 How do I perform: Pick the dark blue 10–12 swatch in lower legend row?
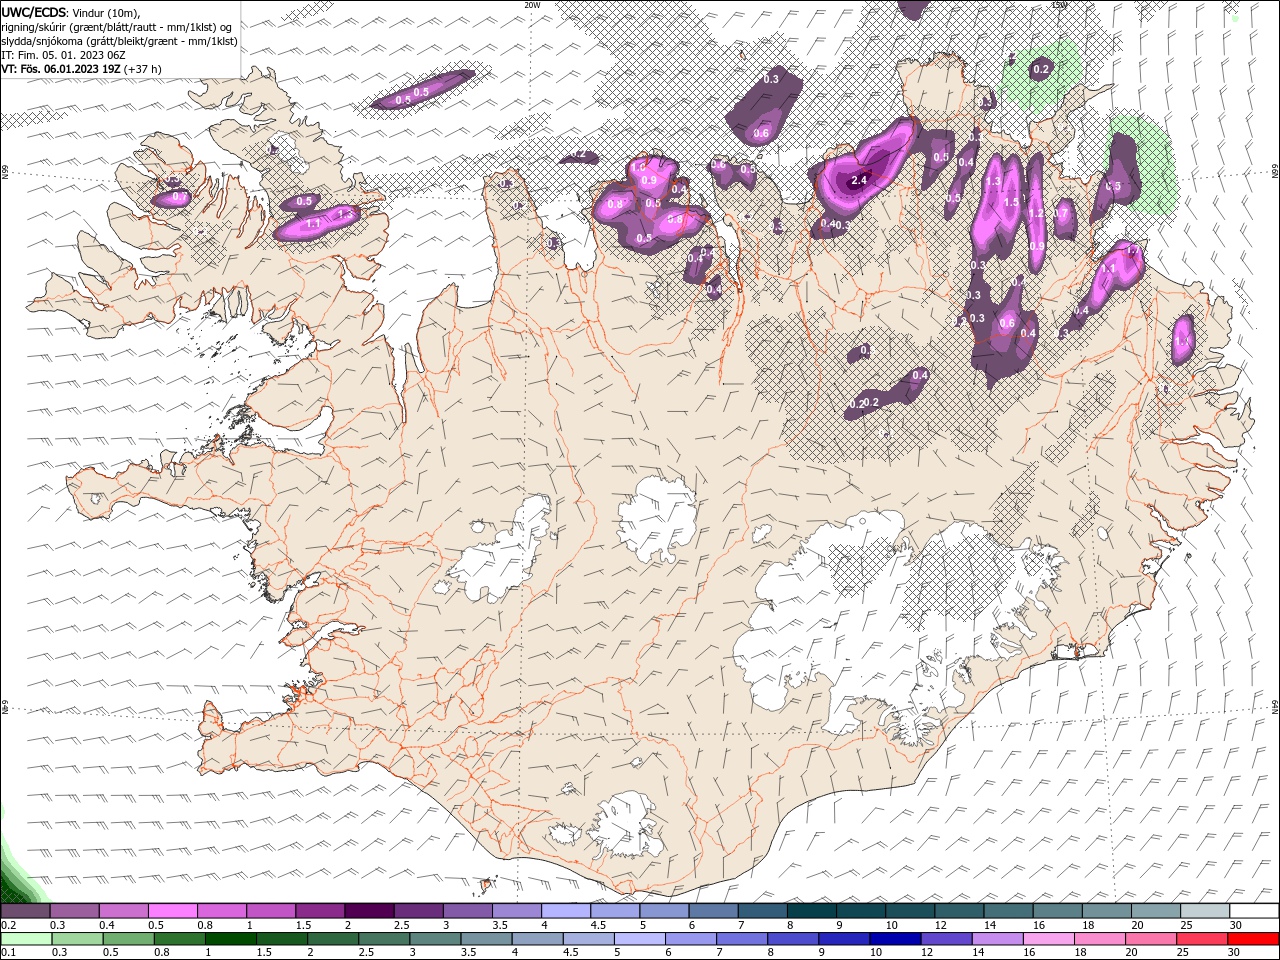pos(894,939)
